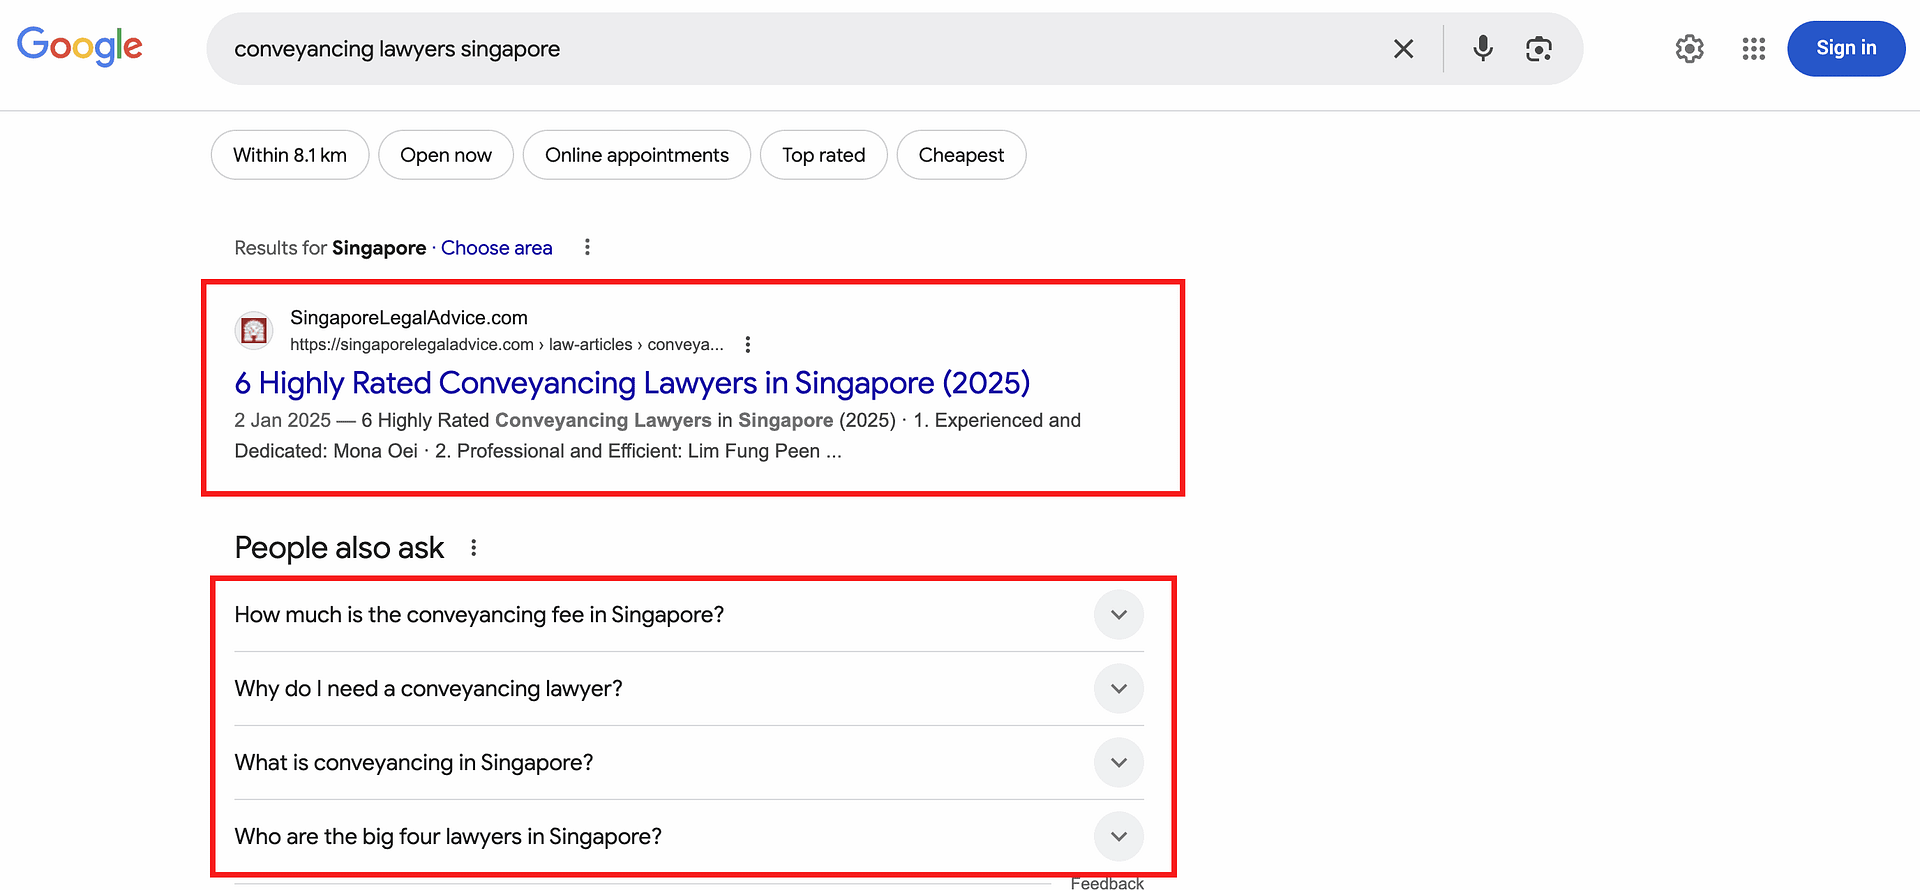Click SingaporeLegalAdvice site favicon
This screenshot has width=1920, height=890.
click(x=254, y=330)
